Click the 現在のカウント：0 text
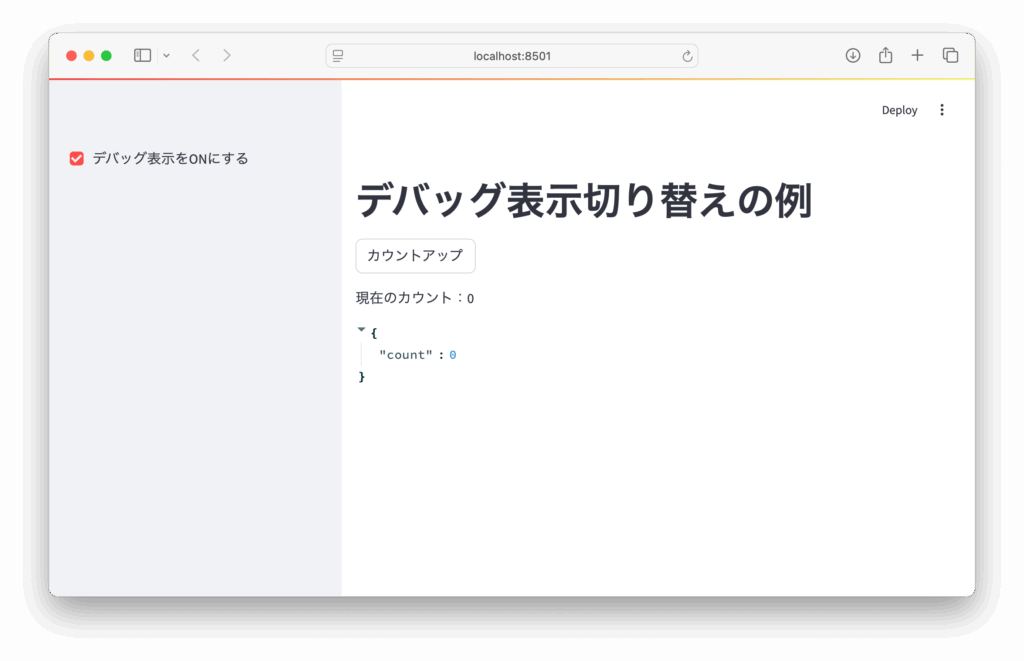 click(414, 298)
